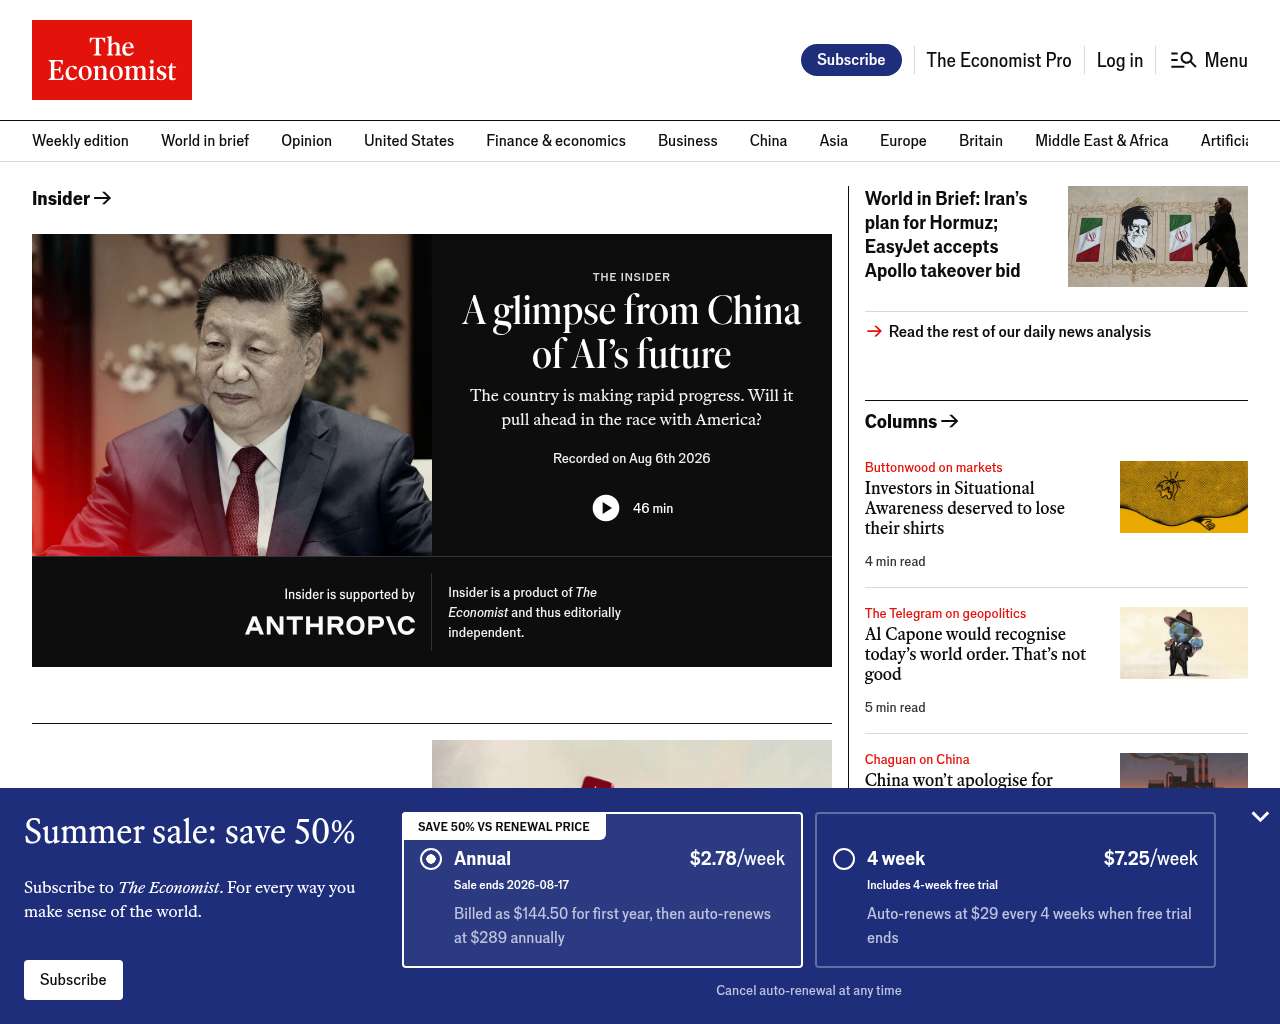Click the Al Capone globe illustration thumbnail

point(1184,643)
